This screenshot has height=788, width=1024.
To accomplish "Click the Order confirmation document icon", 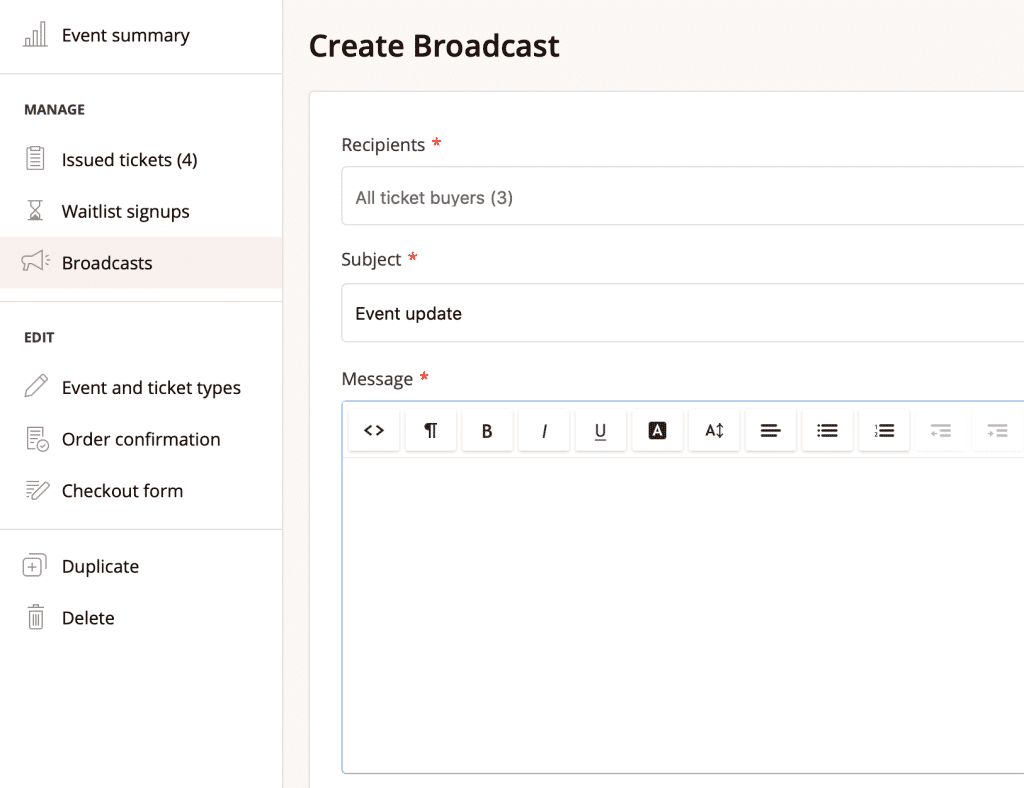I will click(37, 439).
